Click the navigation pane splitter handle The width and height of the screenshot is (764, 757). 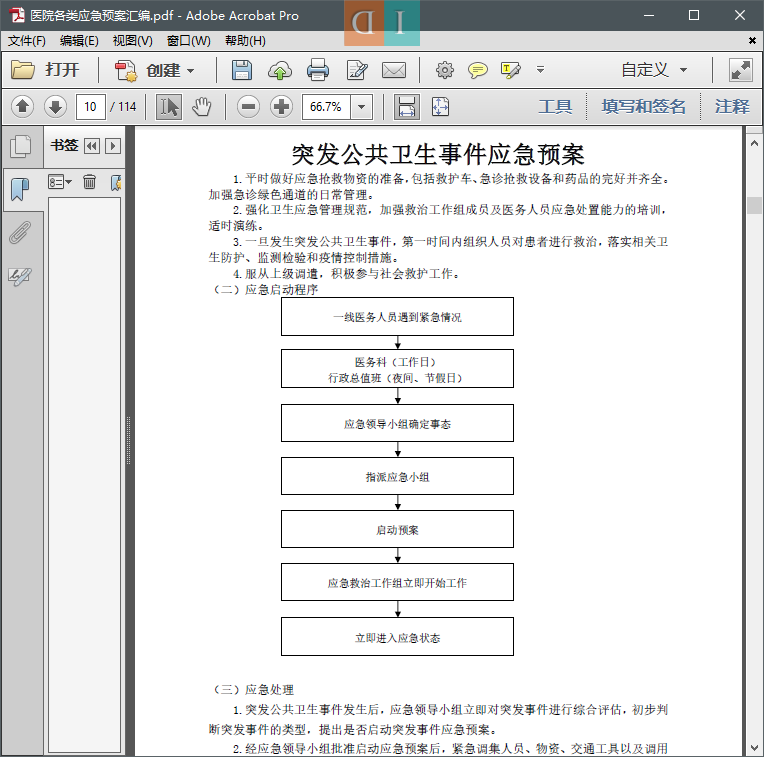[129, 440]
